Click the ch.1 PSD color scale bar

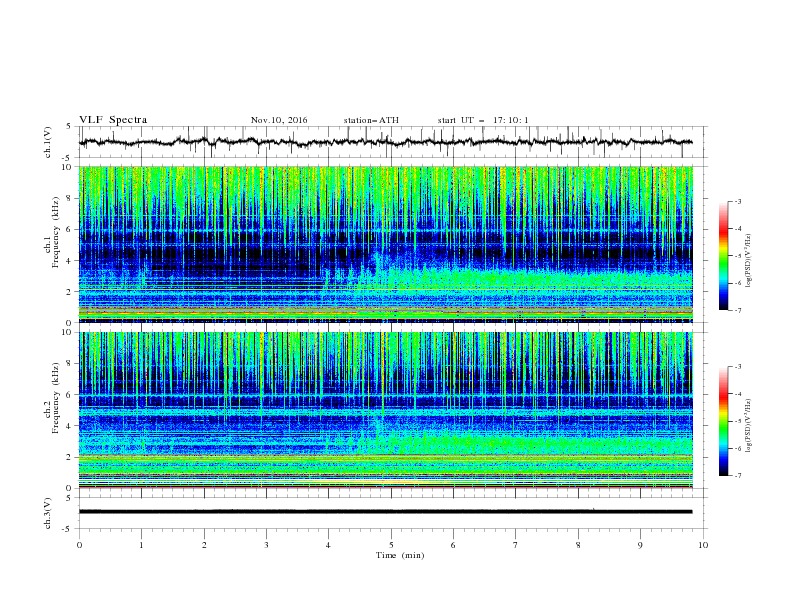(x=723, y=256)
